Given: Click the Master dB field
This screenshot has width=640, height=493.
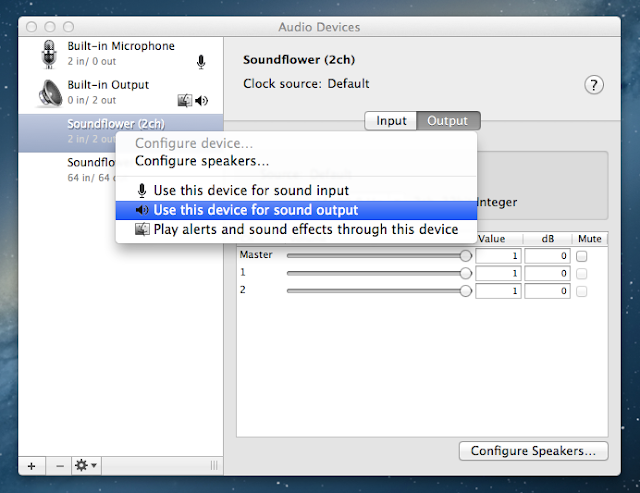Looking at the screenshot, I should pos(547,256).
